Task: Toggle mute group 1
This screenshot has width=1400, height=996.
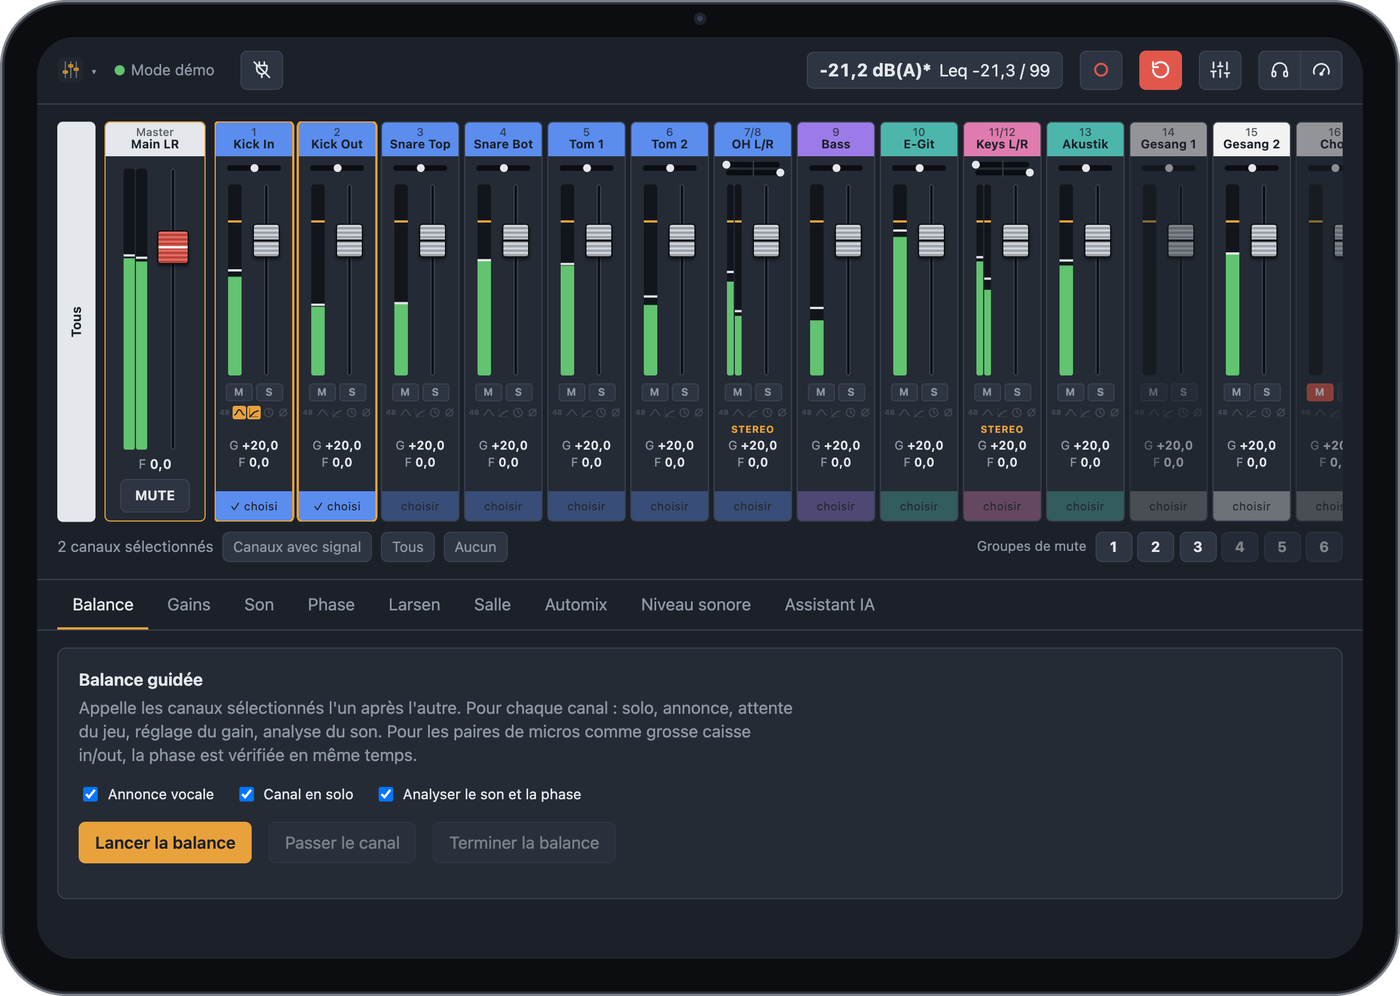Action: click(1114, 547)
